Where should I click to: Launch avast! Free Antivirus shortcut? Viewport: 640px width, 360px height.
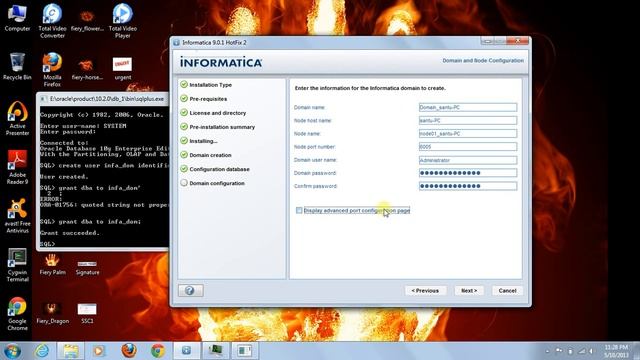pos(17,216)
